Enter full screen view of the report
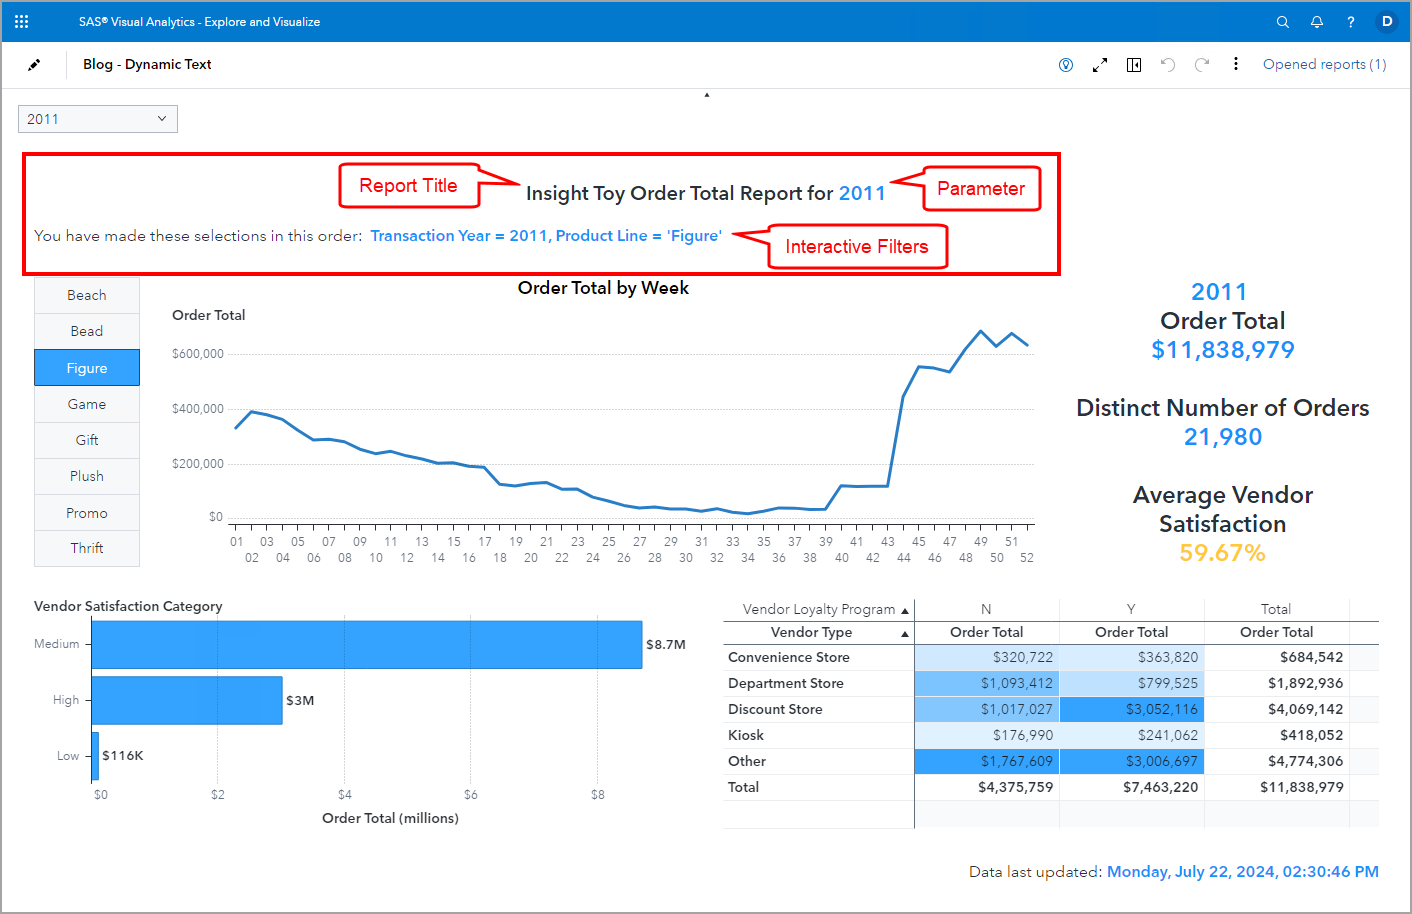 (x=1100, y=64)
